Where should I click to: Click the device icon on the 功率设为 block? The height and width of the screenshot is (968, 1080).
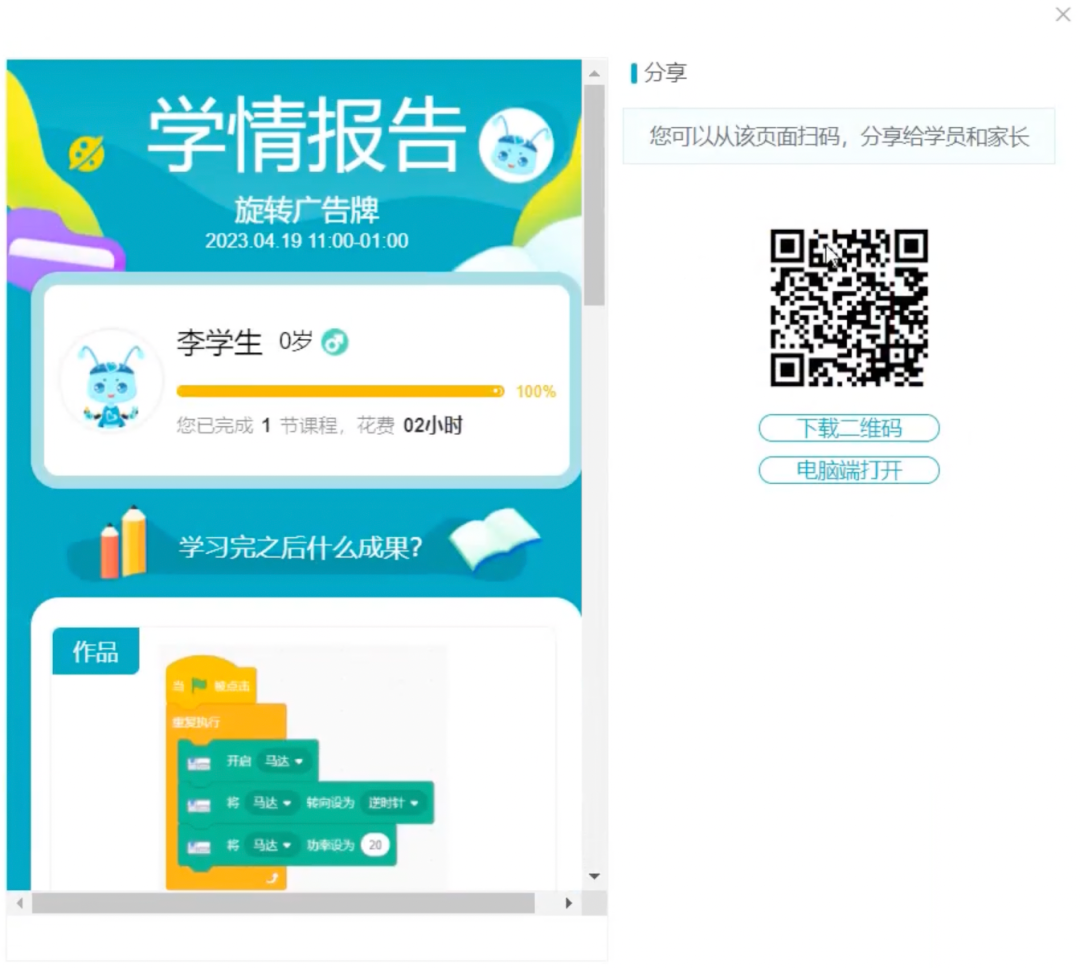[199, 845]
